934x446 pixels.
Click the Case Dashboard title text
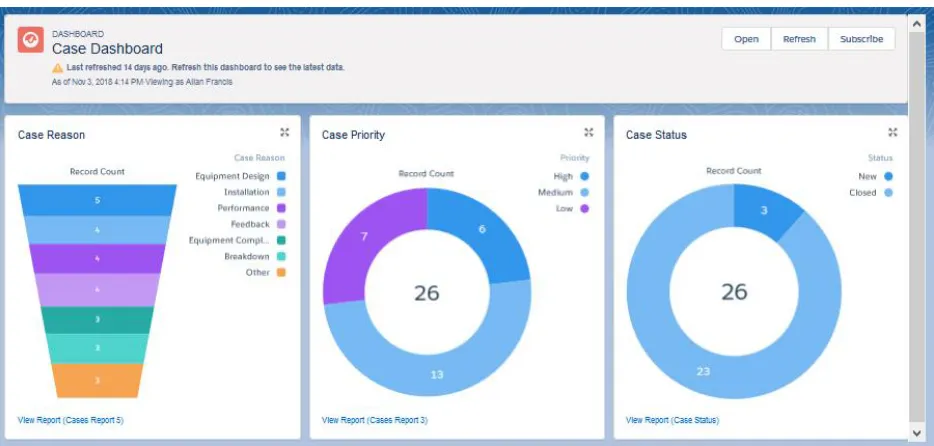click(107, 49)
